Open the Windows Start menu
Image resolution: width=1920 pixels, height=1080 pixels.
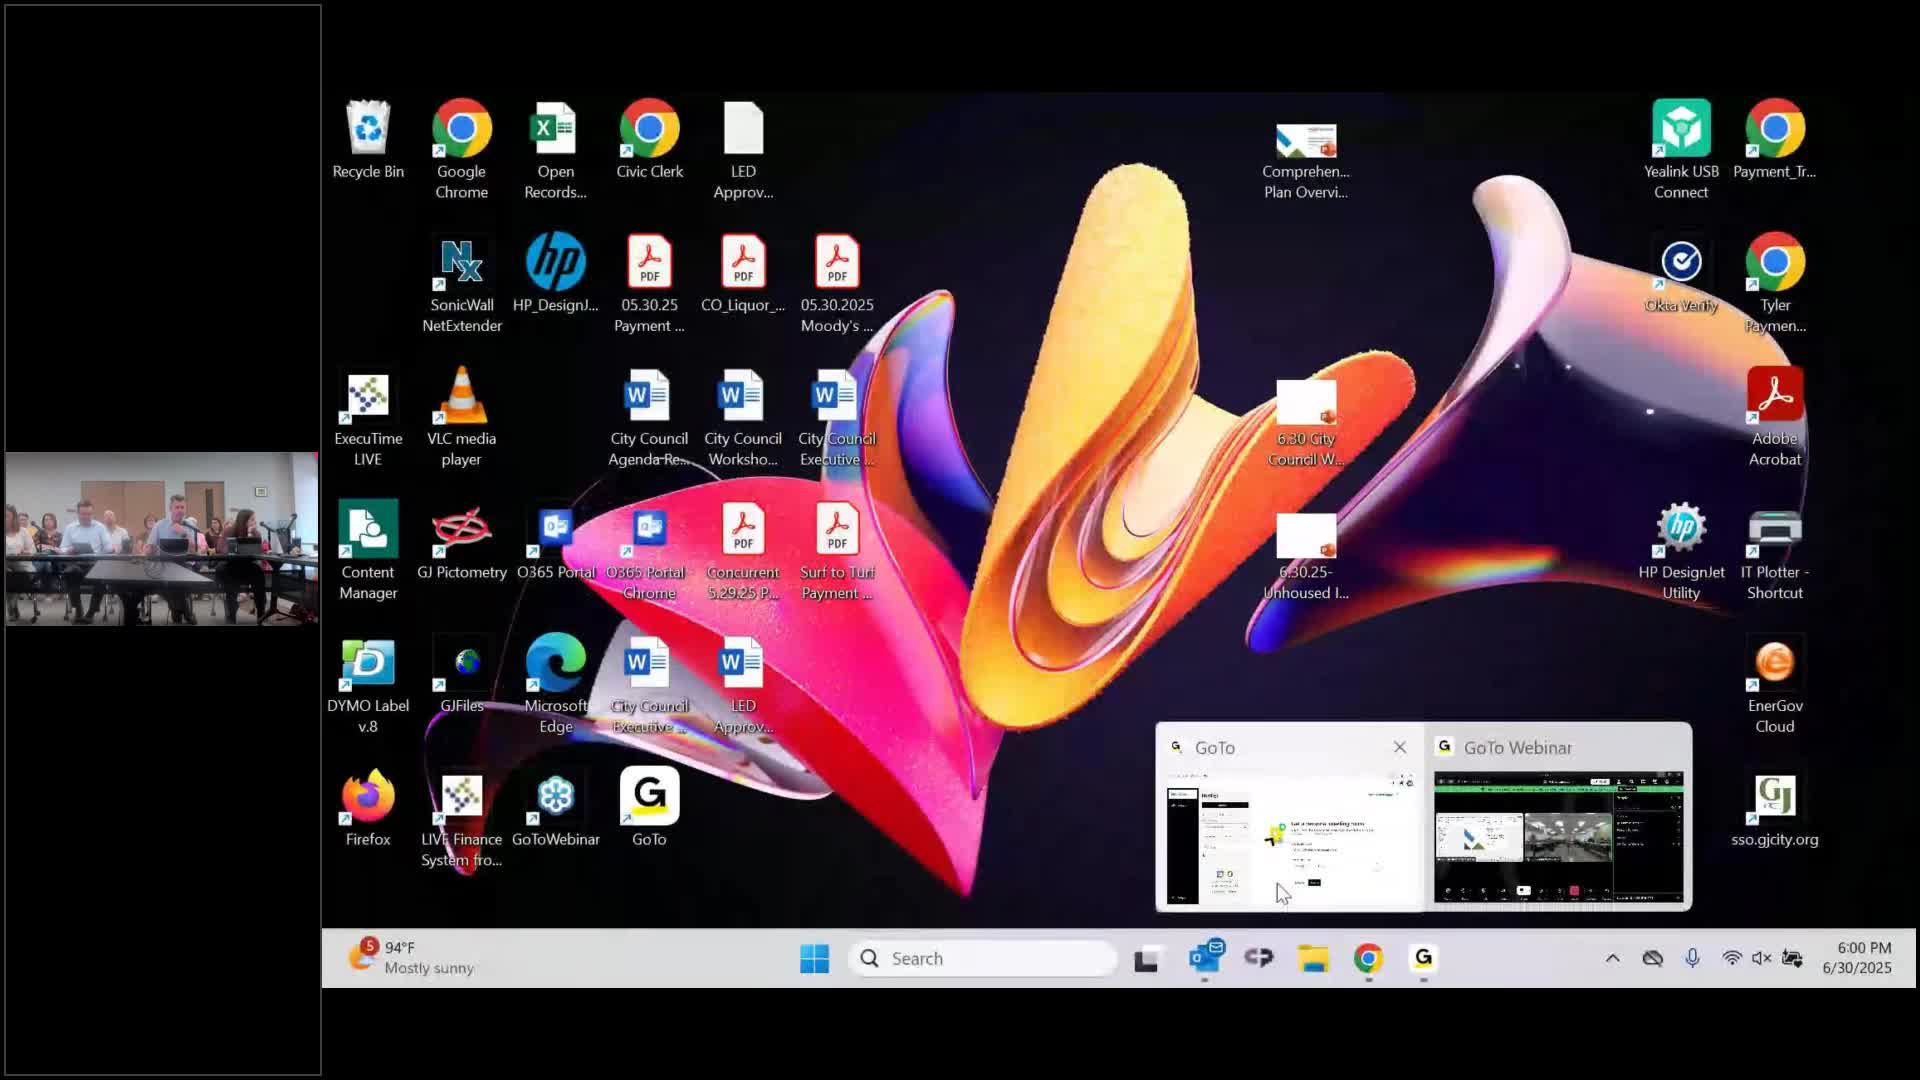(x=814, y=958)
